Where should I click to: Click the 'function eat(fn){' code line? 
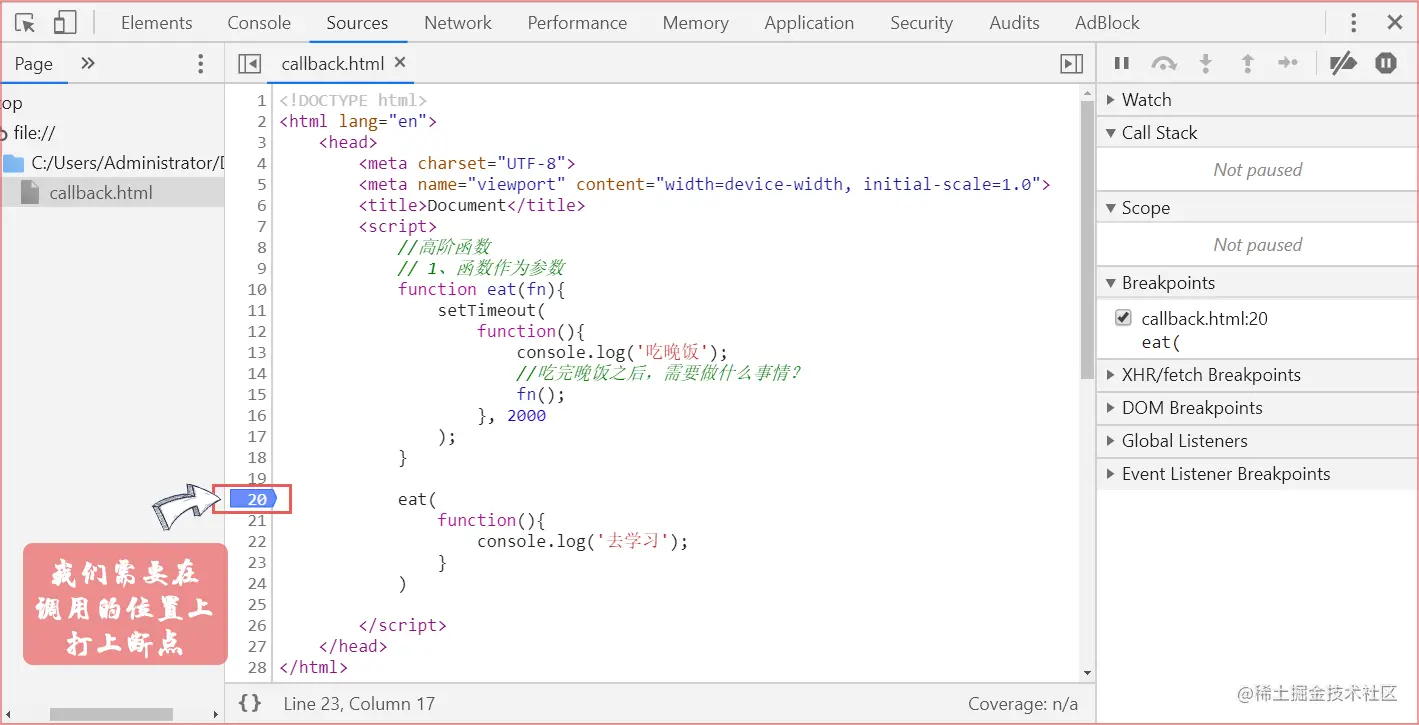pyautogui.click(x=482, y=289)
